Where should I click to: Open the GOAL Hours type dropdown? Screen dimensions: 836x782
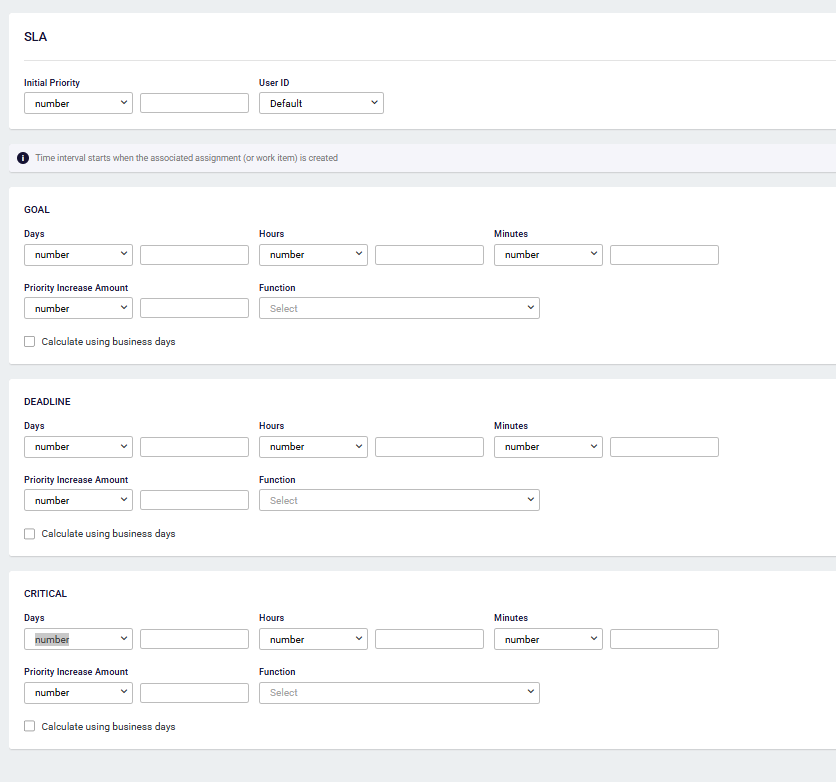314,255
